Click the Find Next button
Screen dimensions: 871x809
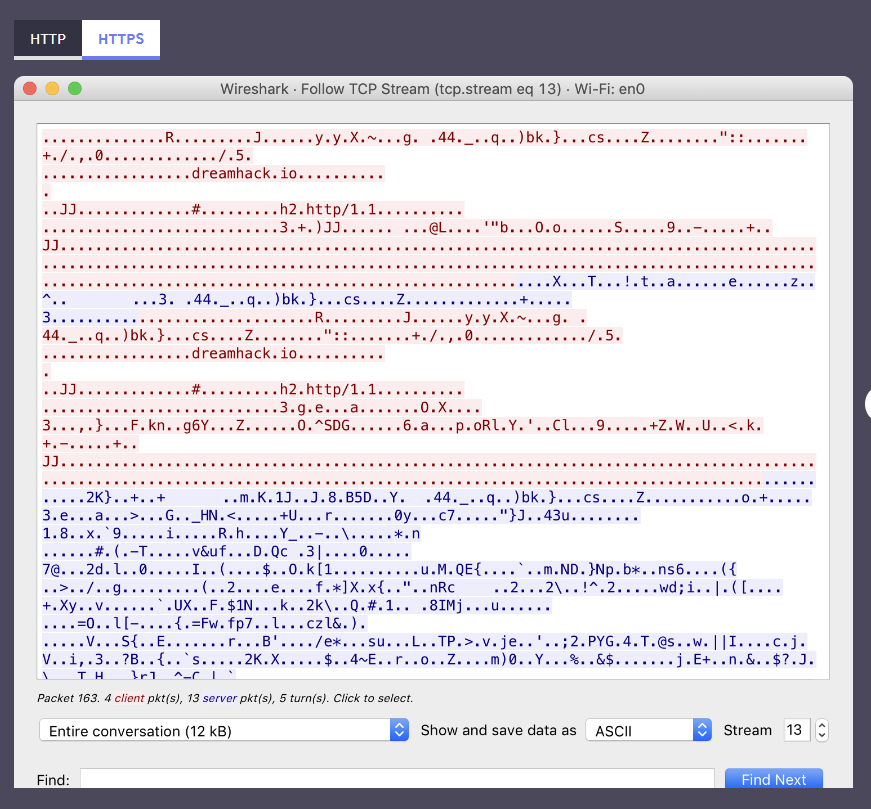tap(773, 778)
